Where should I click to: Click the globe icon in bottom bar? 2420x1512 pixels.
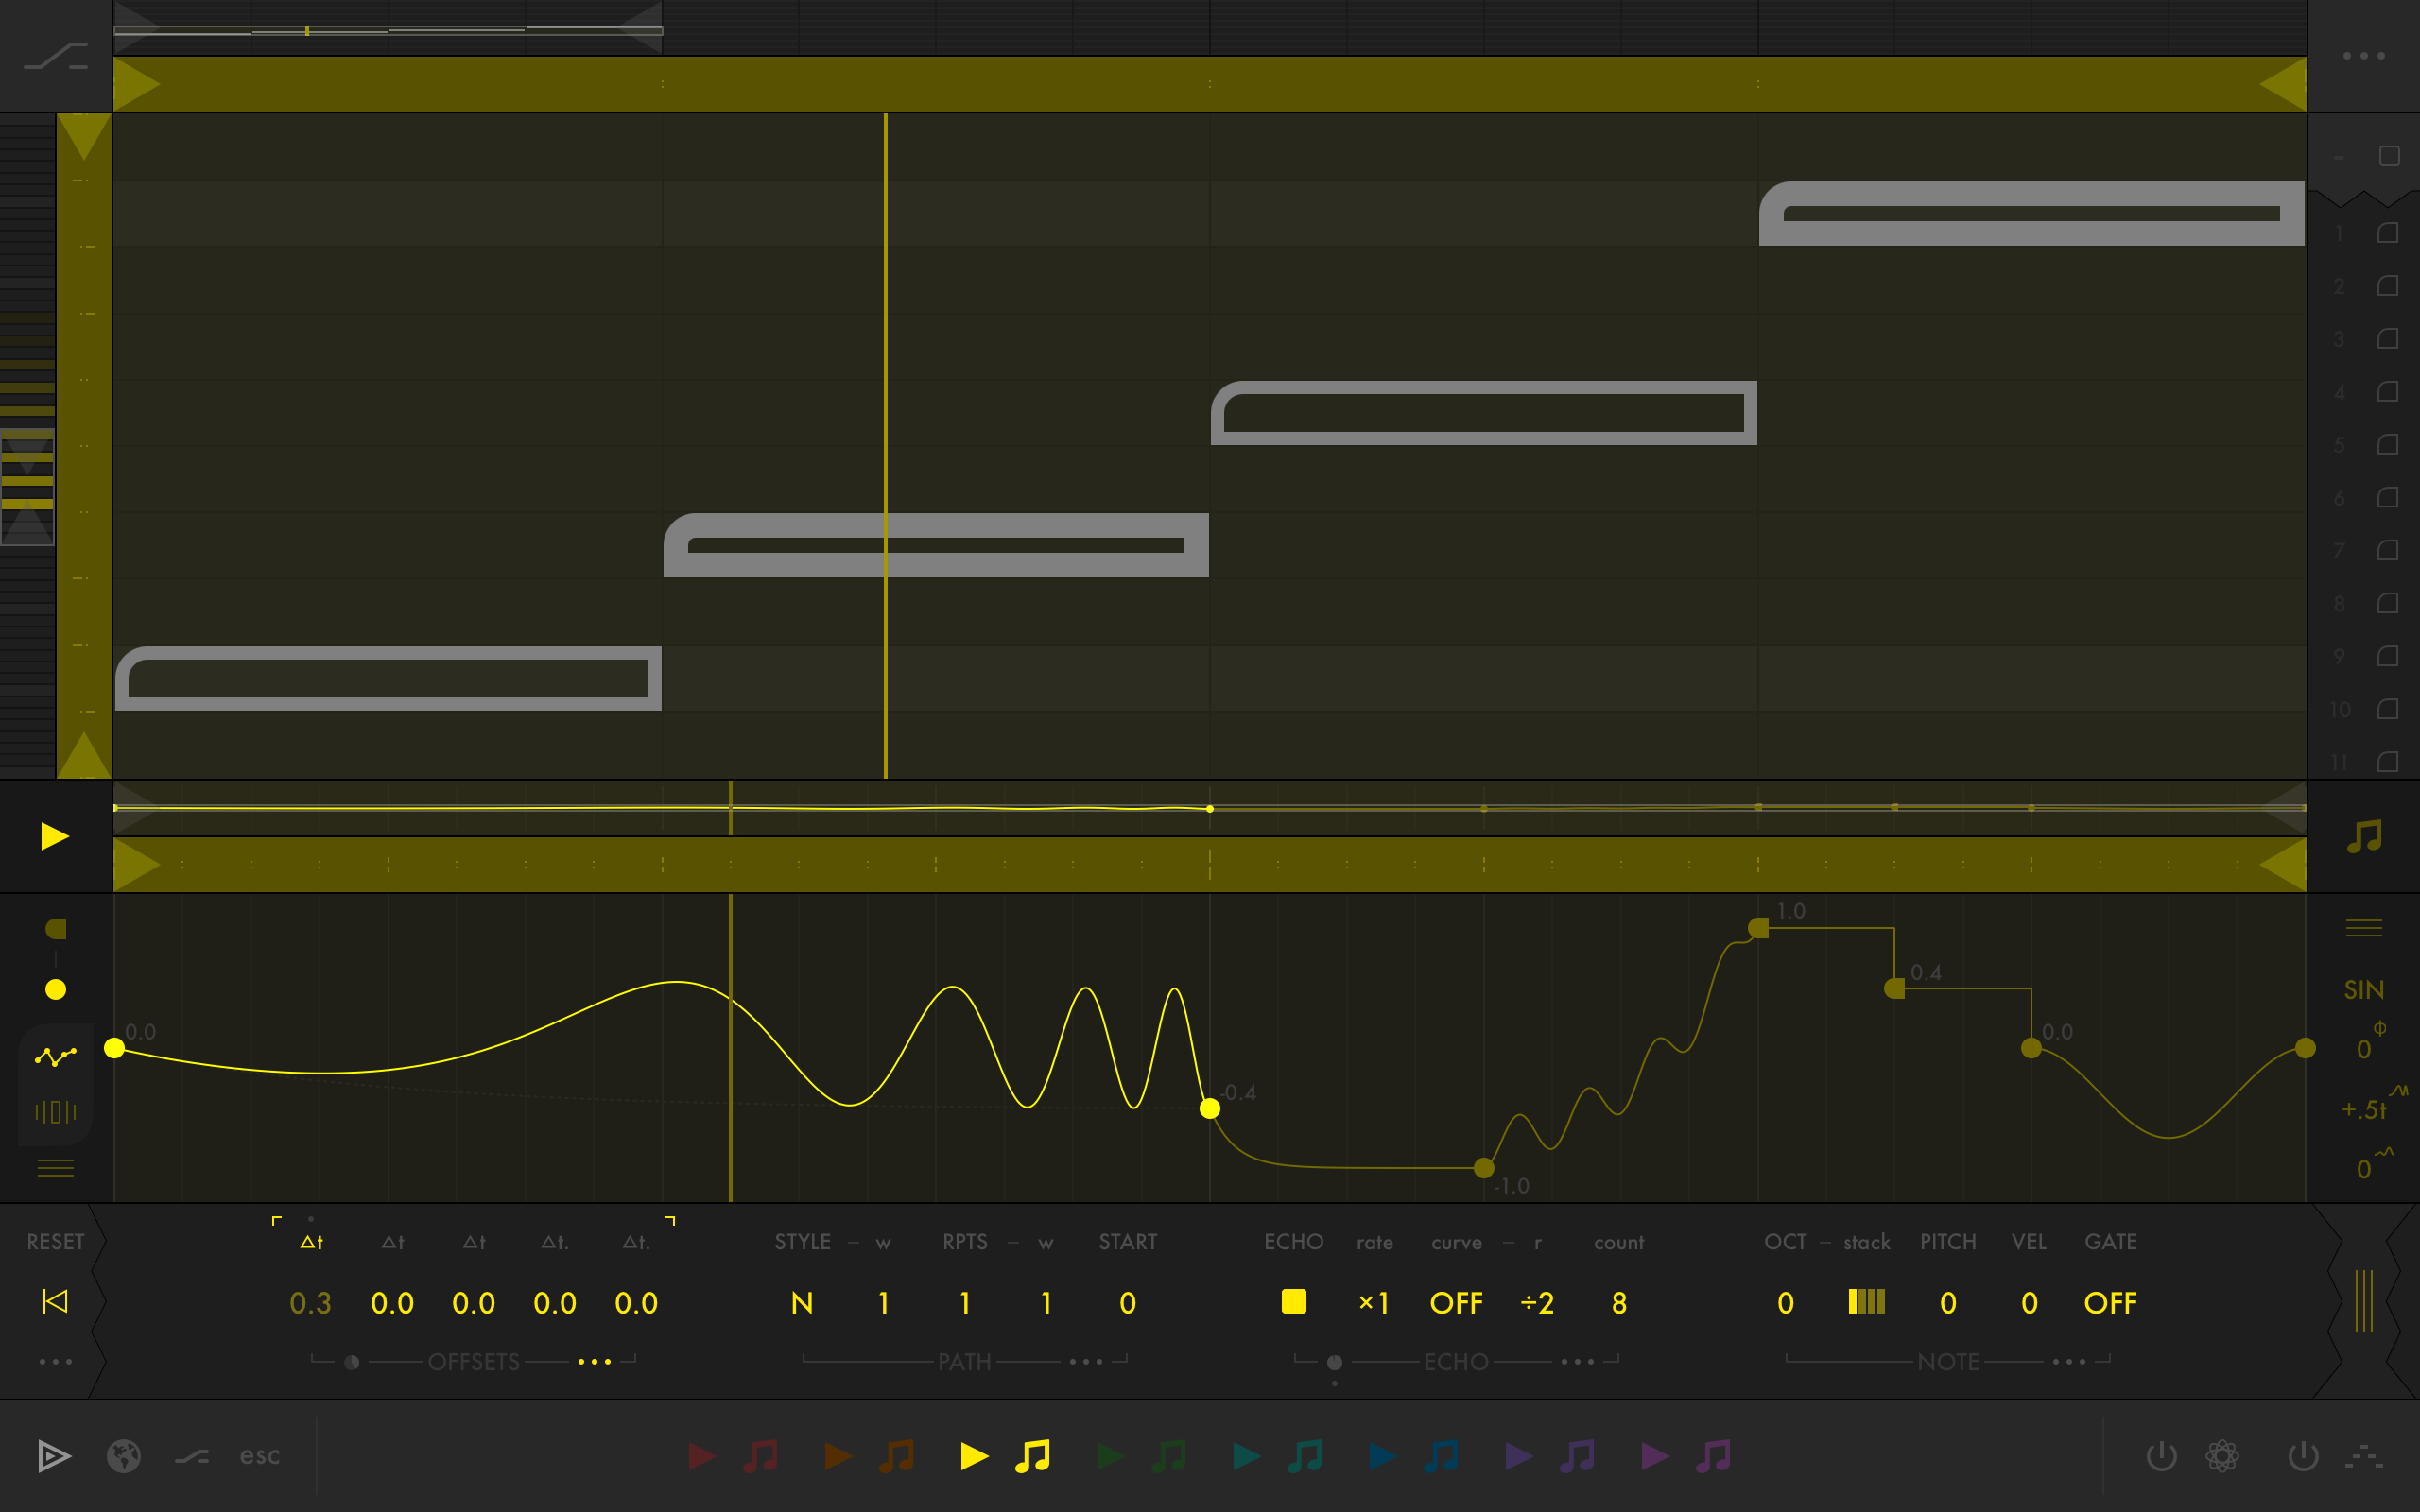124,1456
